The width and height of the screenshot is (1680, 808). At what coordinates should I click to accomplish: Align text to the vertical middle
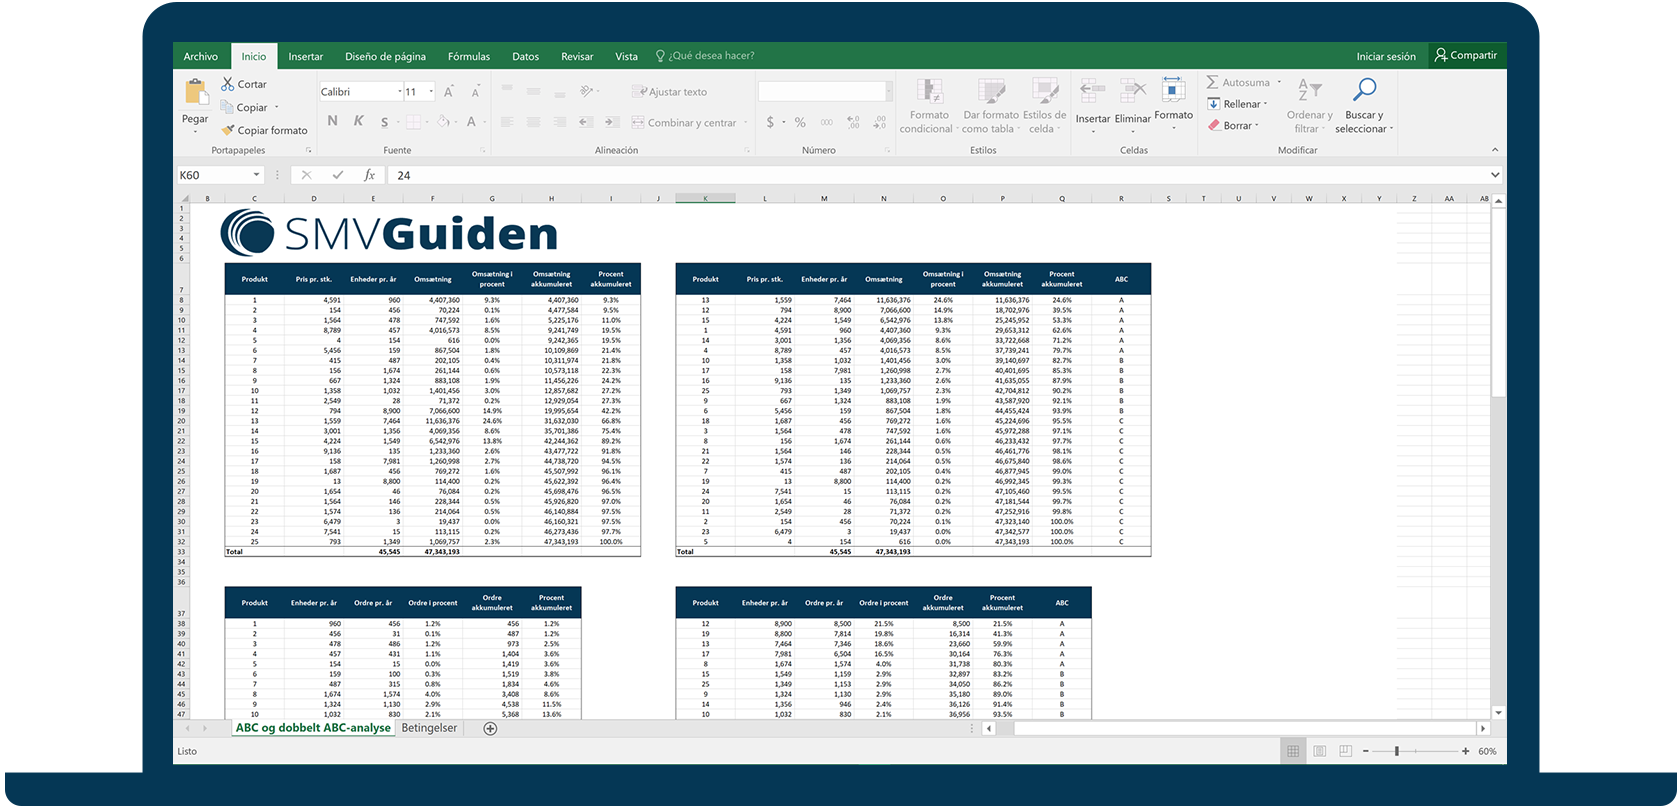click(533, 91)
